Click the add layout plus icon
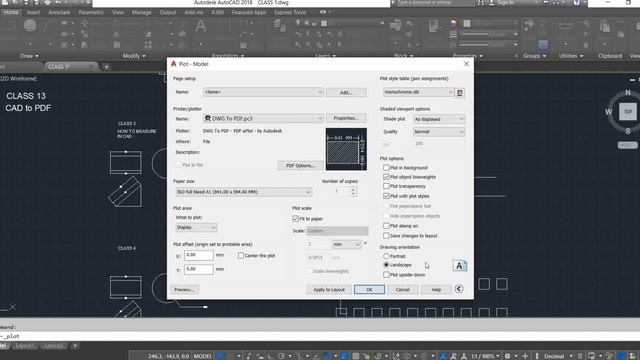Screen dimensions: 640x360 click(x=75, y=346)
